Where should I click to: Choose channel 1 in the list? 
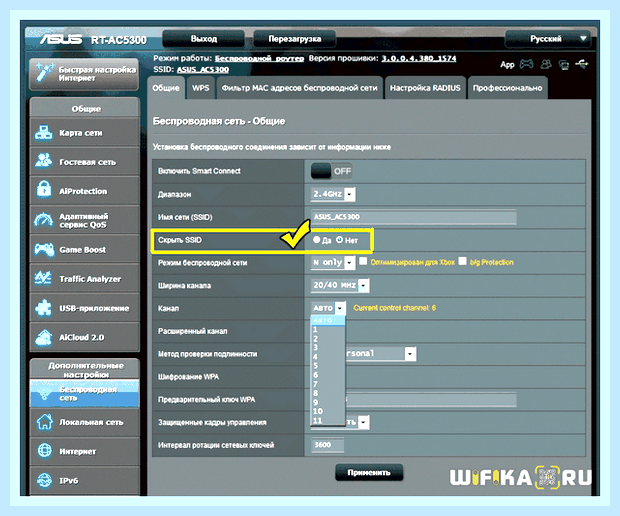tap(328, 329)
